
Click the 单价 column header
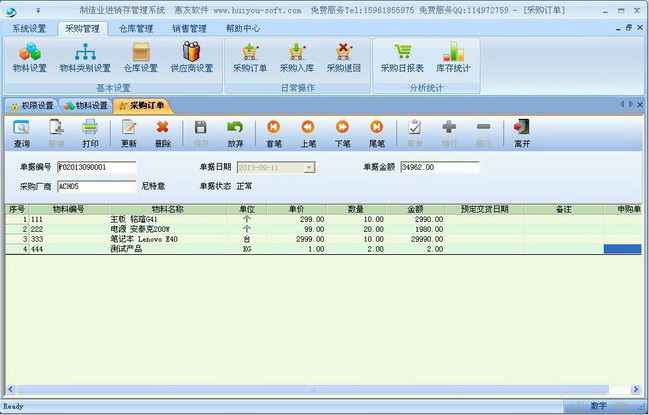[297, 209]
